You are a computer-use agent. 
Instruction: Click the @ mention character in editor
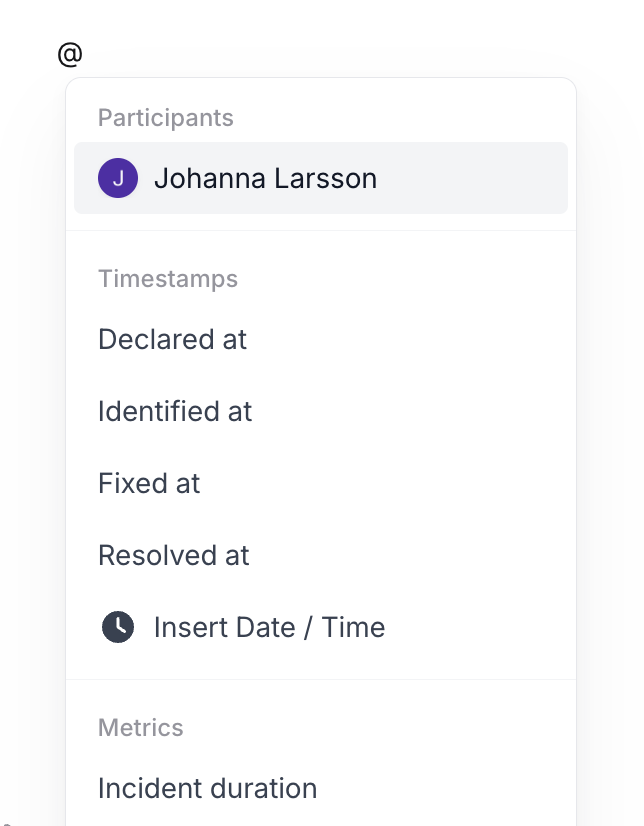pyautogui.click(x=70, y=54)
